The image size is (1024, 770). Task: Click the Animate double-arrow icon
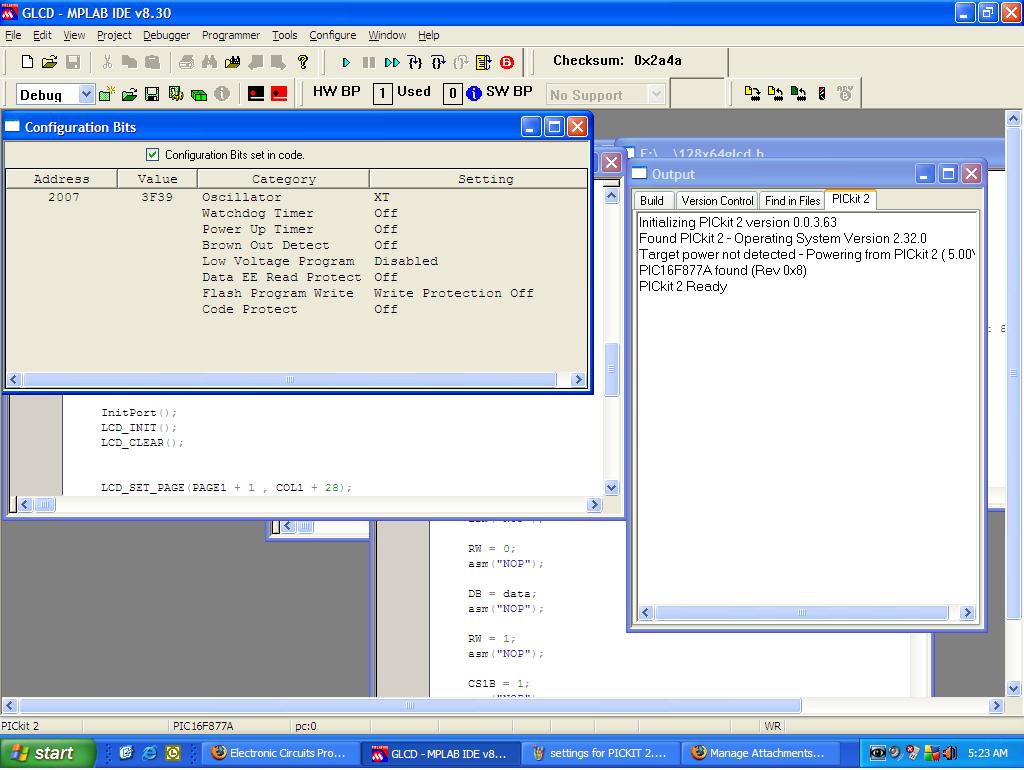392,62
